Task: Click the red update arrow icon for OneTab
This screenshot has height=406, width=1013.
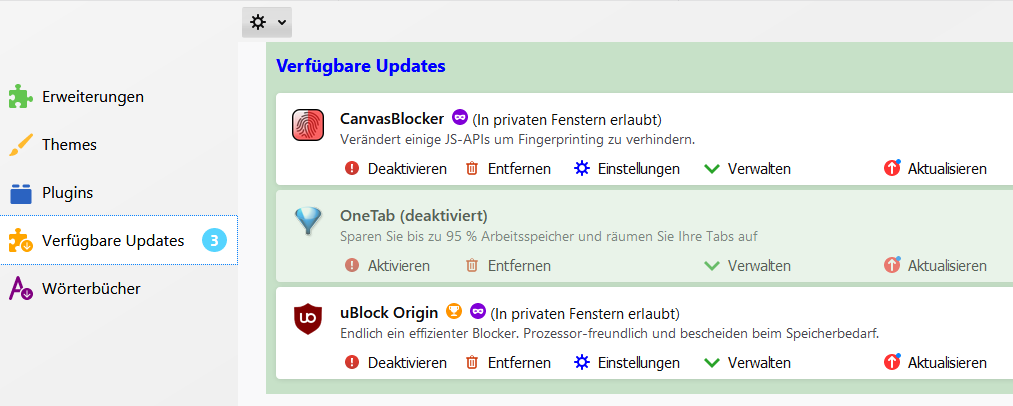Action: [x=893, y=265]
